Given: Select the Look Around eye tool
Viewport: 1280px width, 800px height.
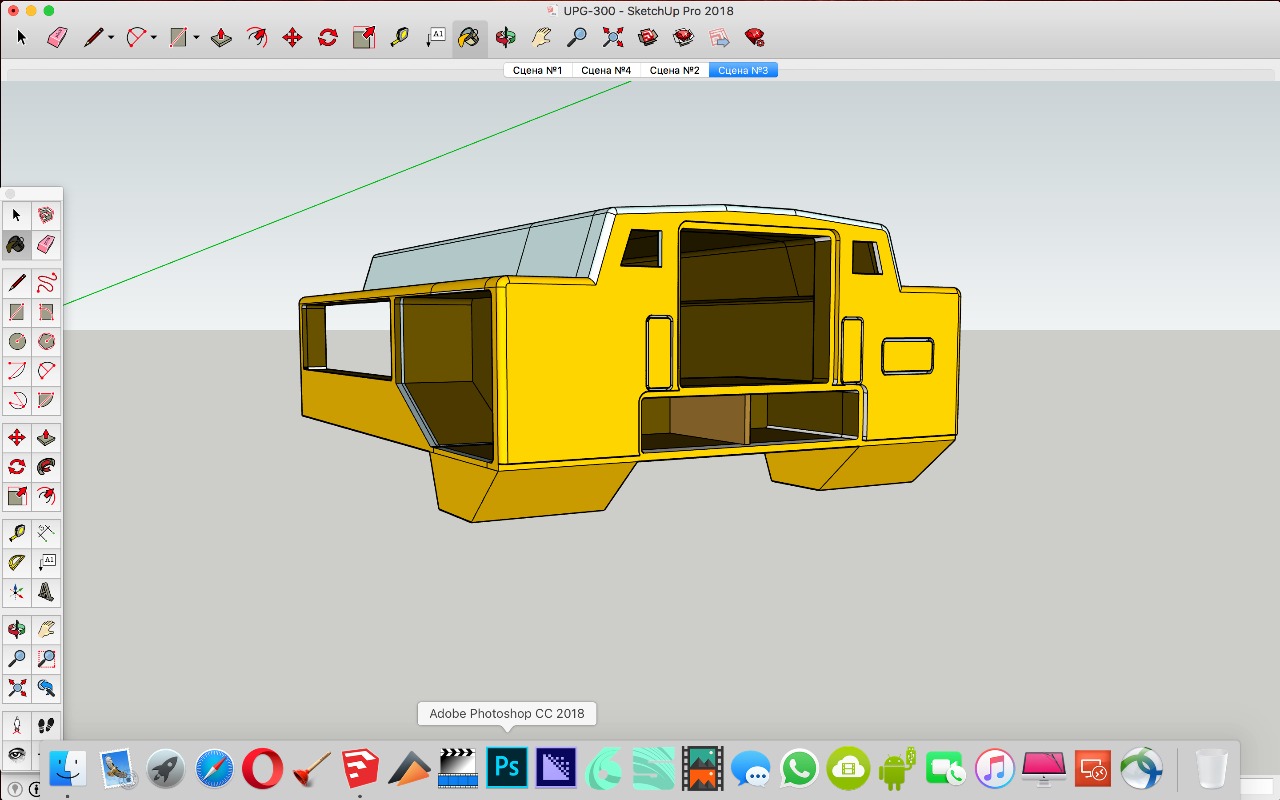Looking at the screenshot, I should [x=17, y=754].
